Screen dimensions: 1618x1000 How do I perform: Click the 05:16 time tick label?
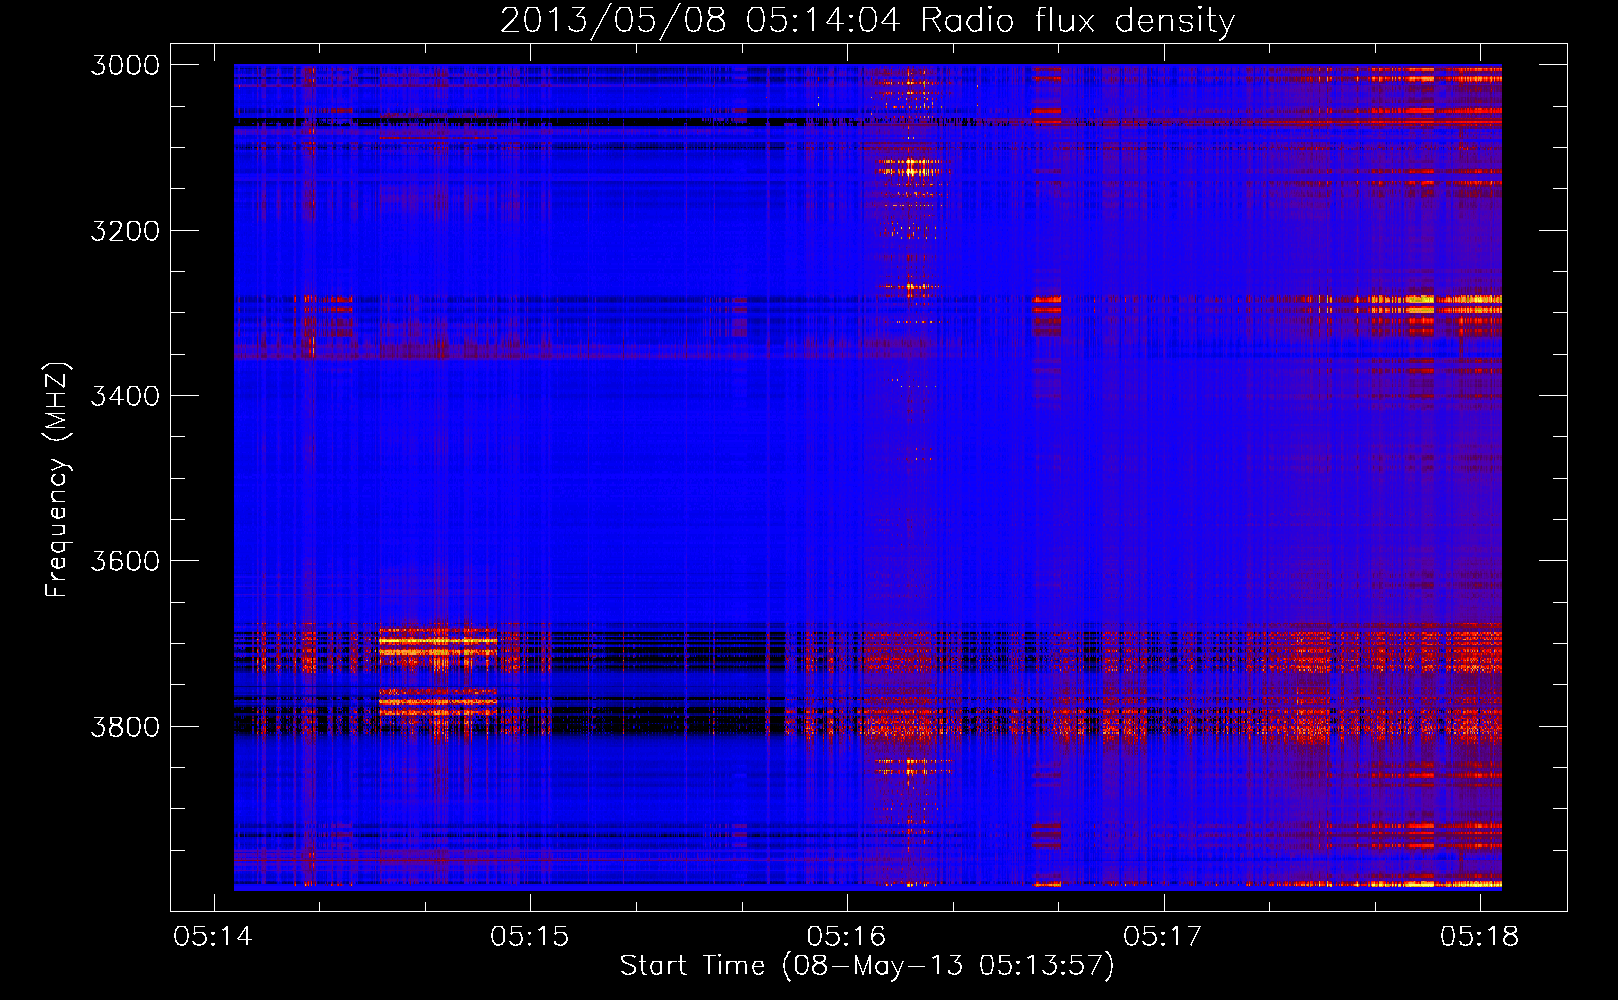pos(847,936)
